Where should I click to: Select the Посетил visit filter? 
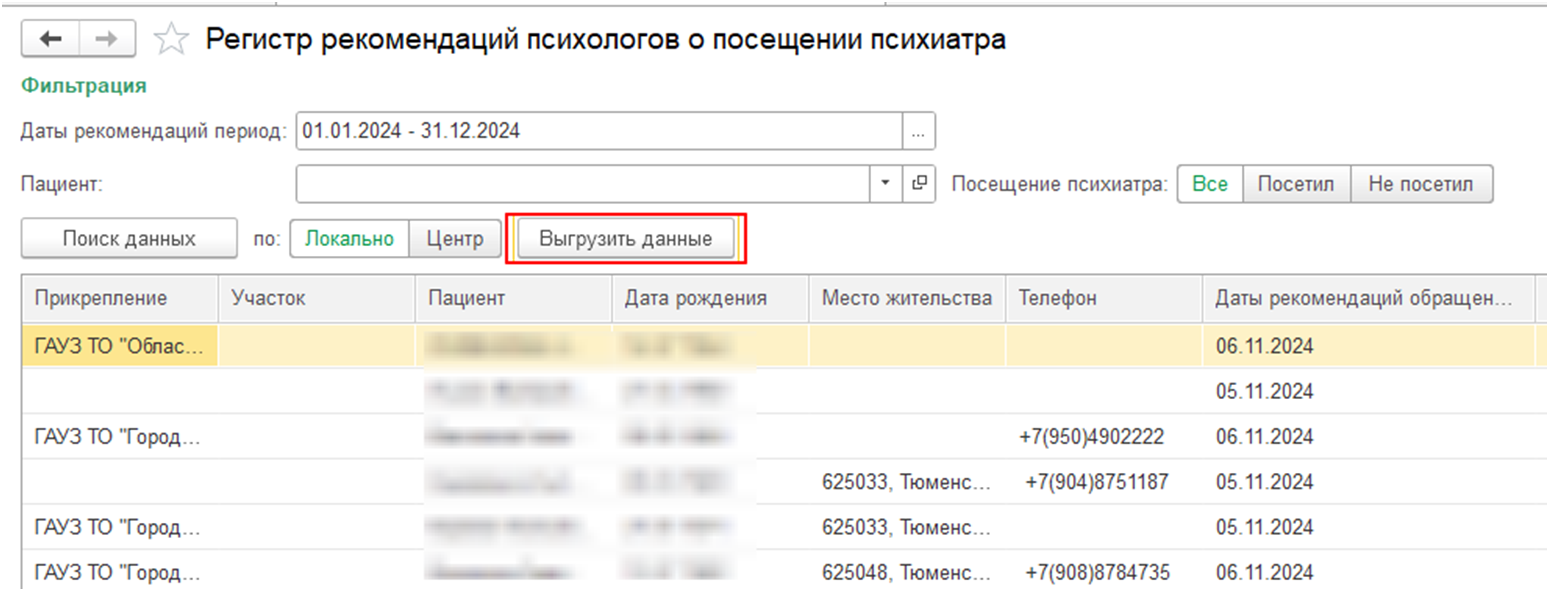tap(1296, 184)
